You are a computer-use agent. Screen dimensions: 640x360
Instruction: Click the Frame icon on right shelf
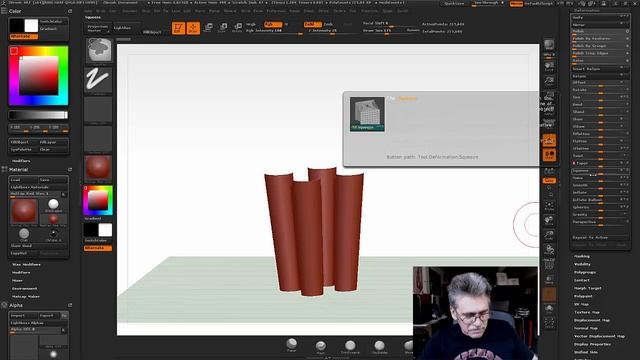pyautogui.click(x=549, y=206)
